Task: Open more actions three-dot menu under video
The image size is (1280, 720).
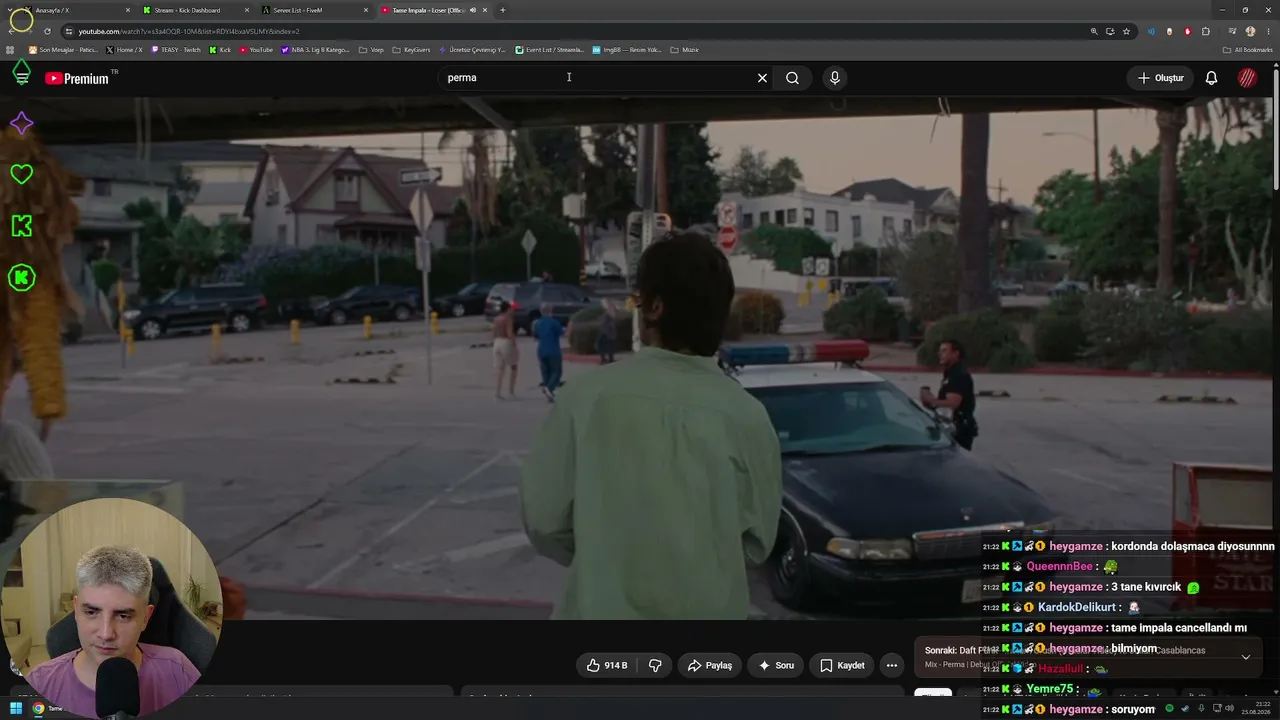Action: click(892, 665)
